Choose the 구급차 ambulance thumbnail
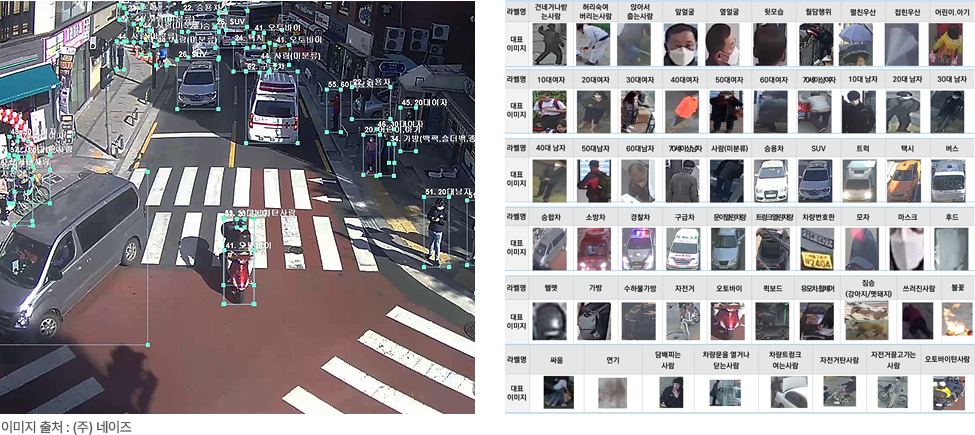The image size is (975, 435). point(683,249)
